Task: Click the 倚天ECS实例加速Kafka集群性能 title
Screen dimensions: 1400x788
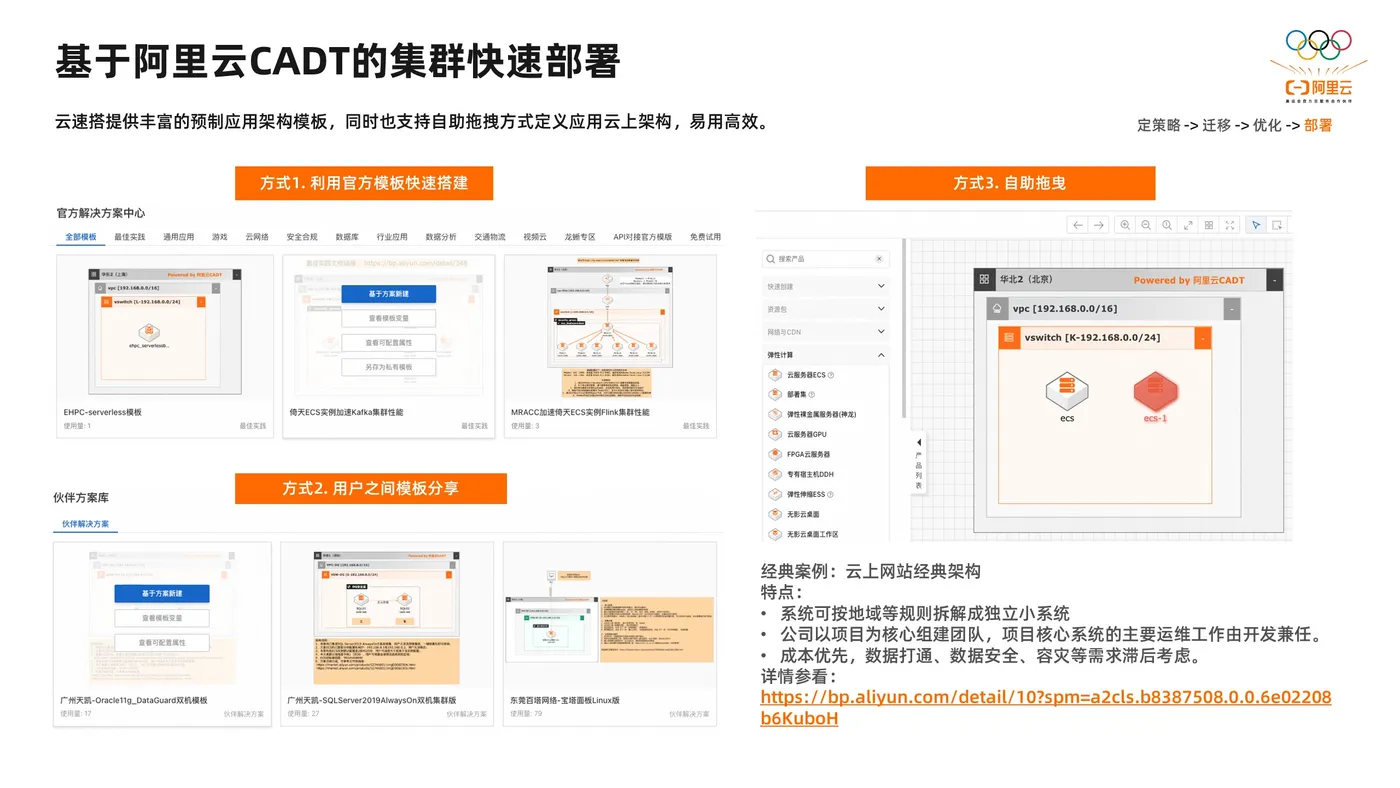Action: click(x=346, y=412)
